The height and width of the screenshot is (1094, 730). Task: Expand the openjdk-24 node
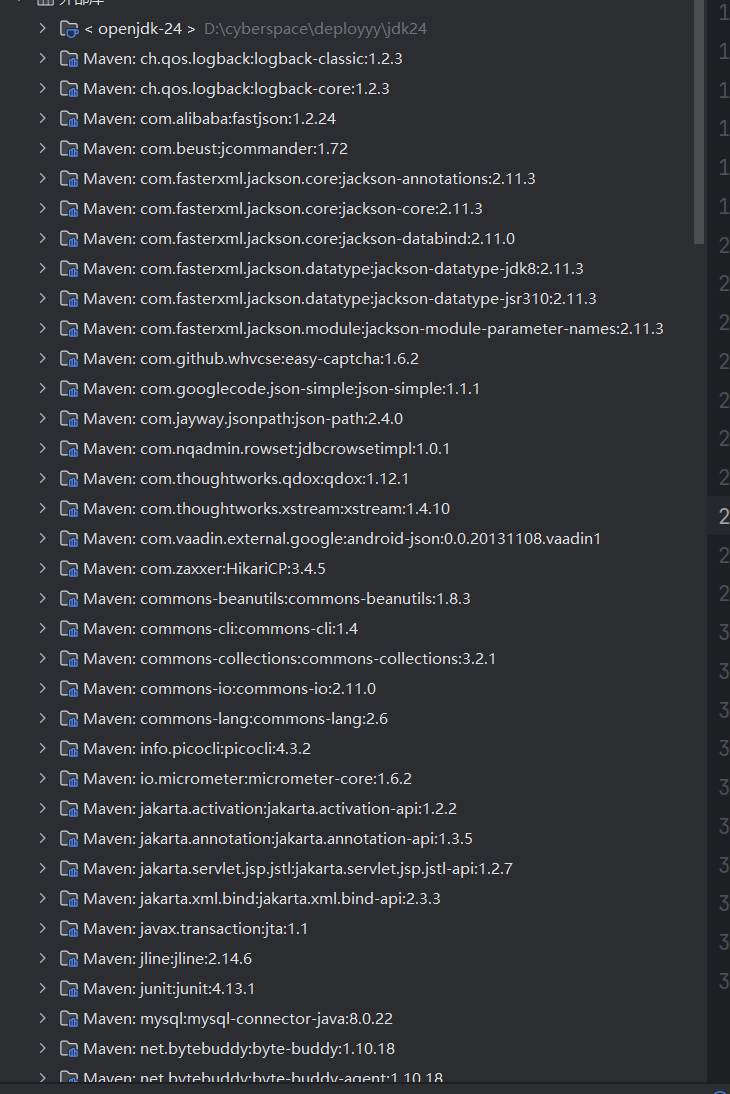pos(43,29)
